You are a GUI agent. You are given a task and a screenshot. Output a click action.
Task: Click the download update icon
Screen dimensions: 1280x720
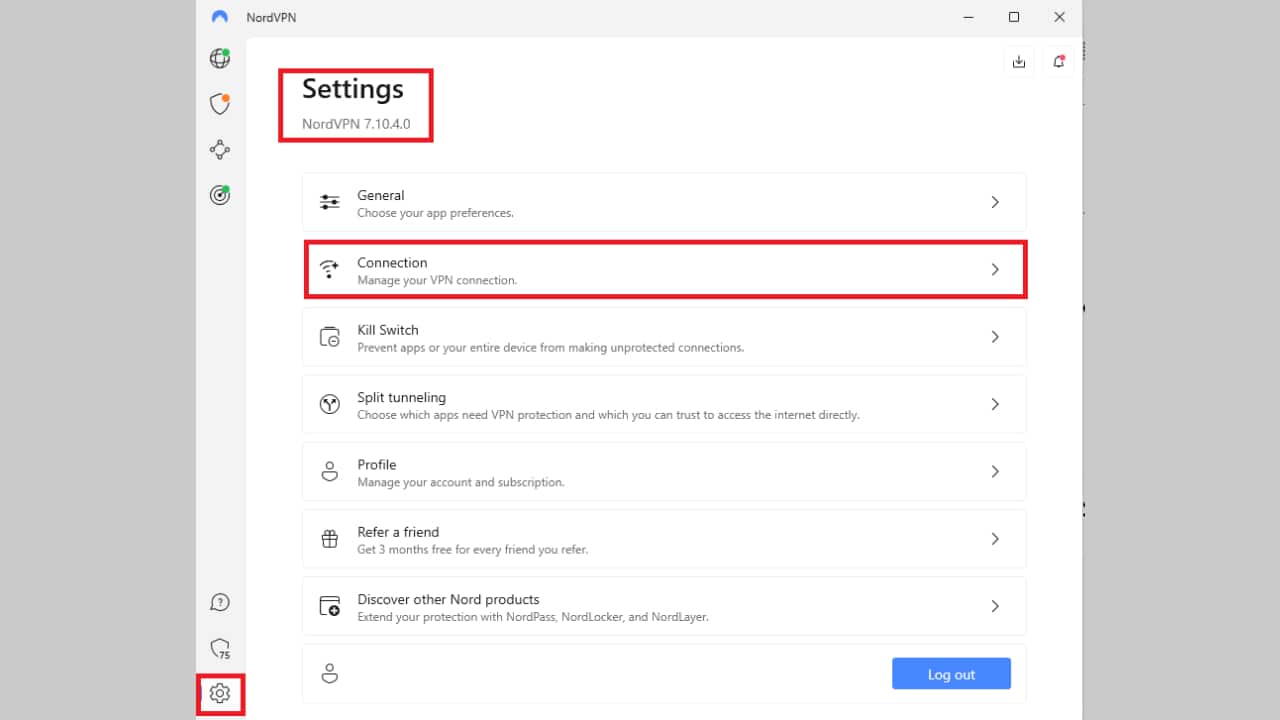(x=1019, y=62)
